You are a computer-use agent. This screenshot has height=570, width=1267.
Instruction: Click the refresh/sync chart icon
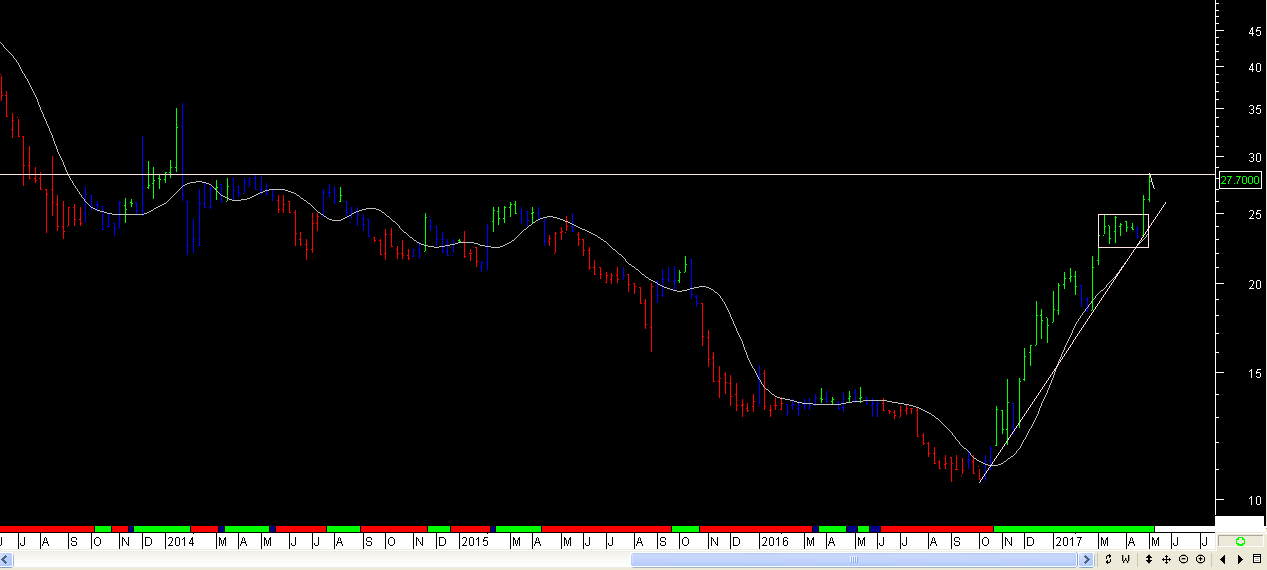pyautogui.click(x=1108, y=559)
